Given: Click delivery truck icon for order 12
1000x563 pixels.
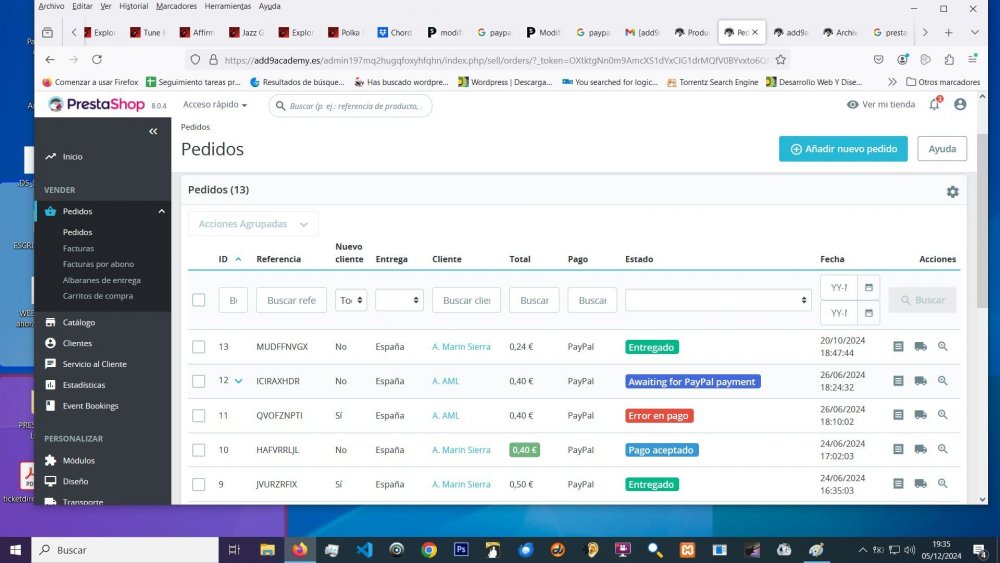Looking at the screenshot, I should [920, 381].
